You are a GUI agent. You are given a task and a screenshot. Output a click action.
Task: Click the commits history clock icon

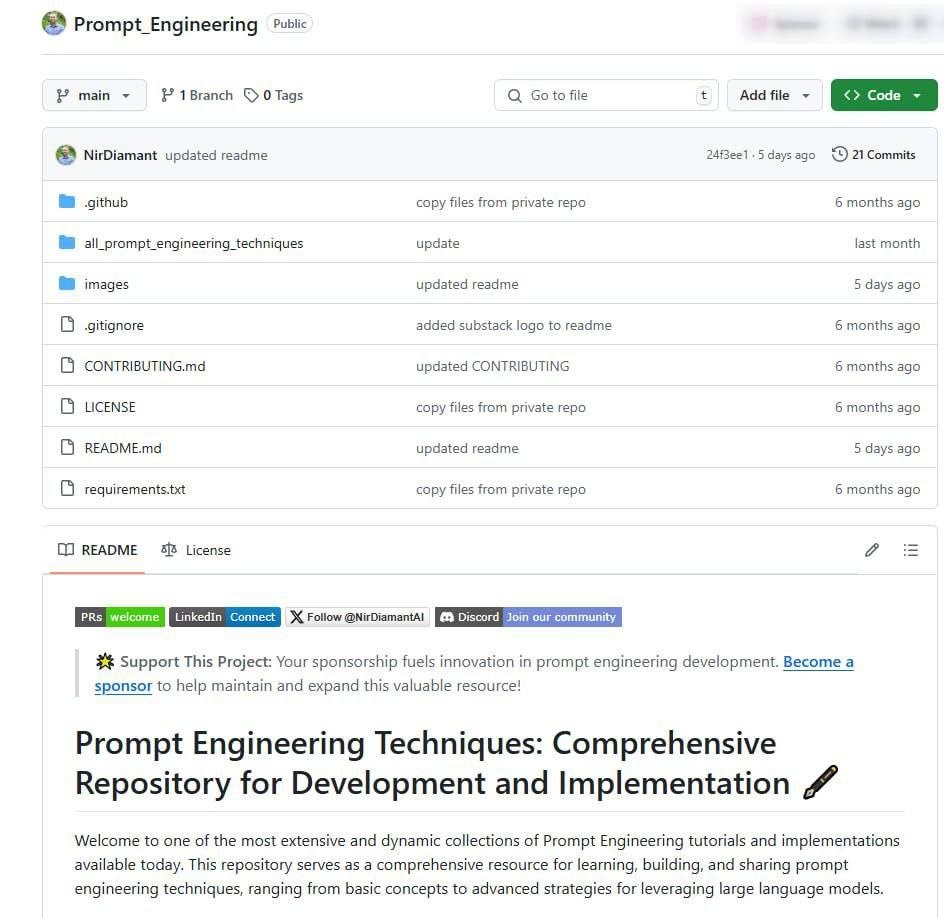[x=839, y=155]
